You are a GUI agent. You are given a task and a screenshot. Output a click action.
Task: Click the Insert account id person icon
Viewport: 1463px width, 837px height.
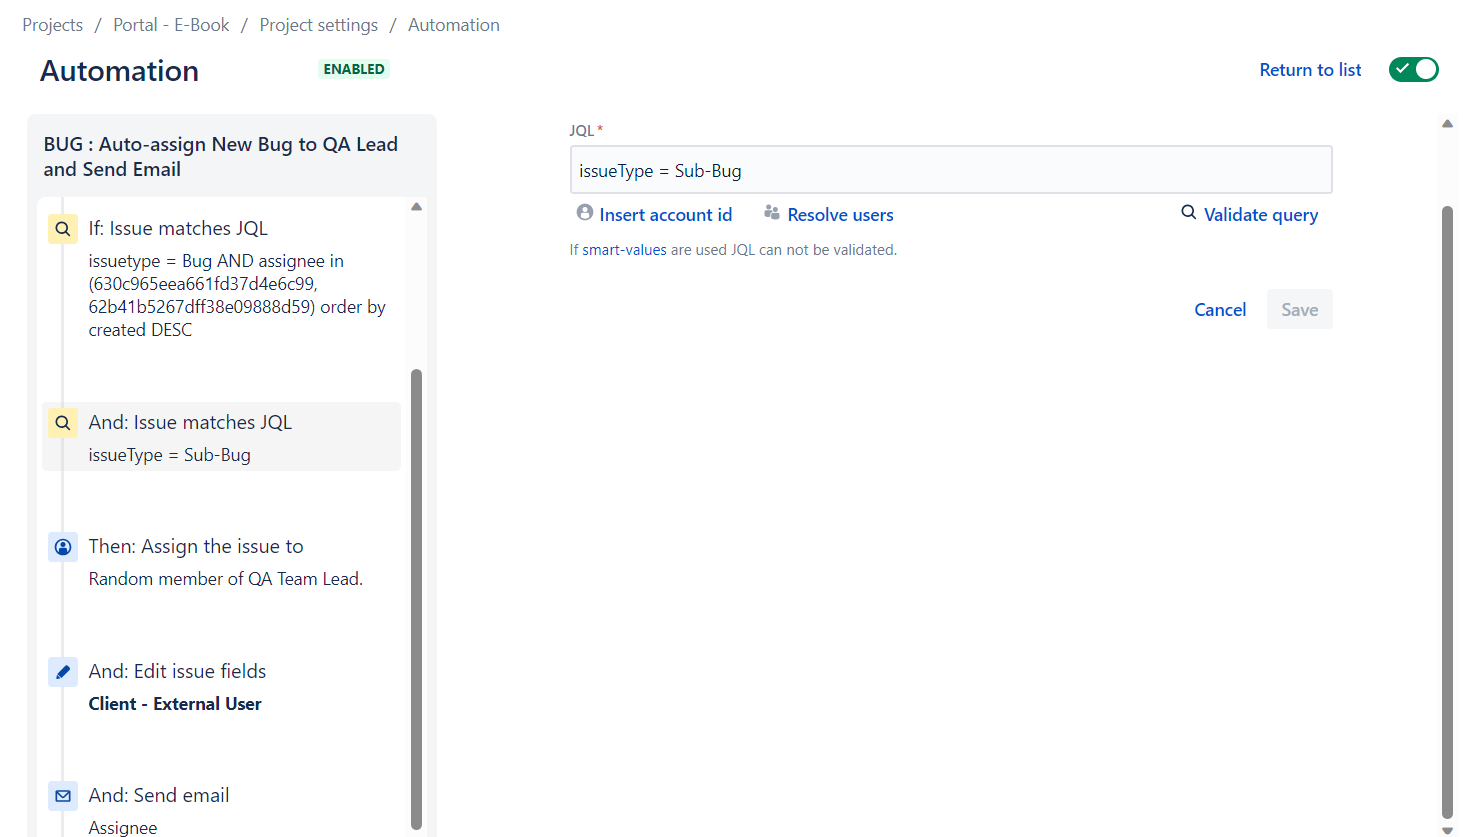585,213
